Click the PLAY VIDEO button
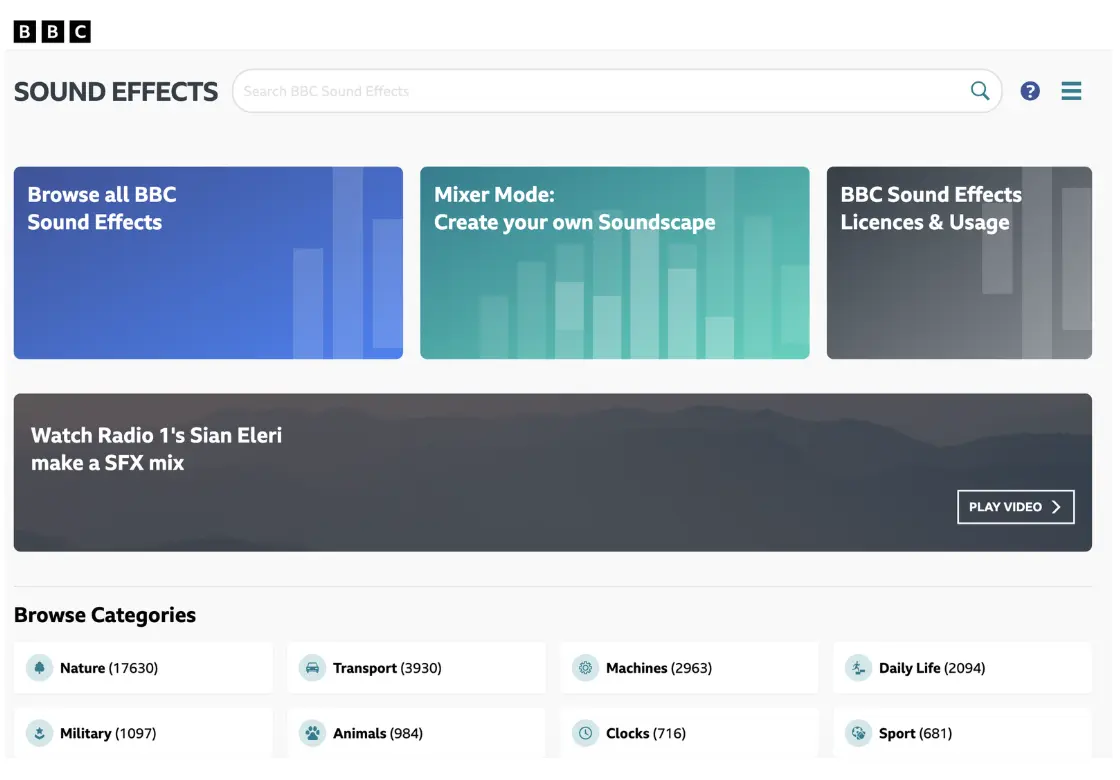Viewport: 1120px width, 780px height. point(1015,506)
